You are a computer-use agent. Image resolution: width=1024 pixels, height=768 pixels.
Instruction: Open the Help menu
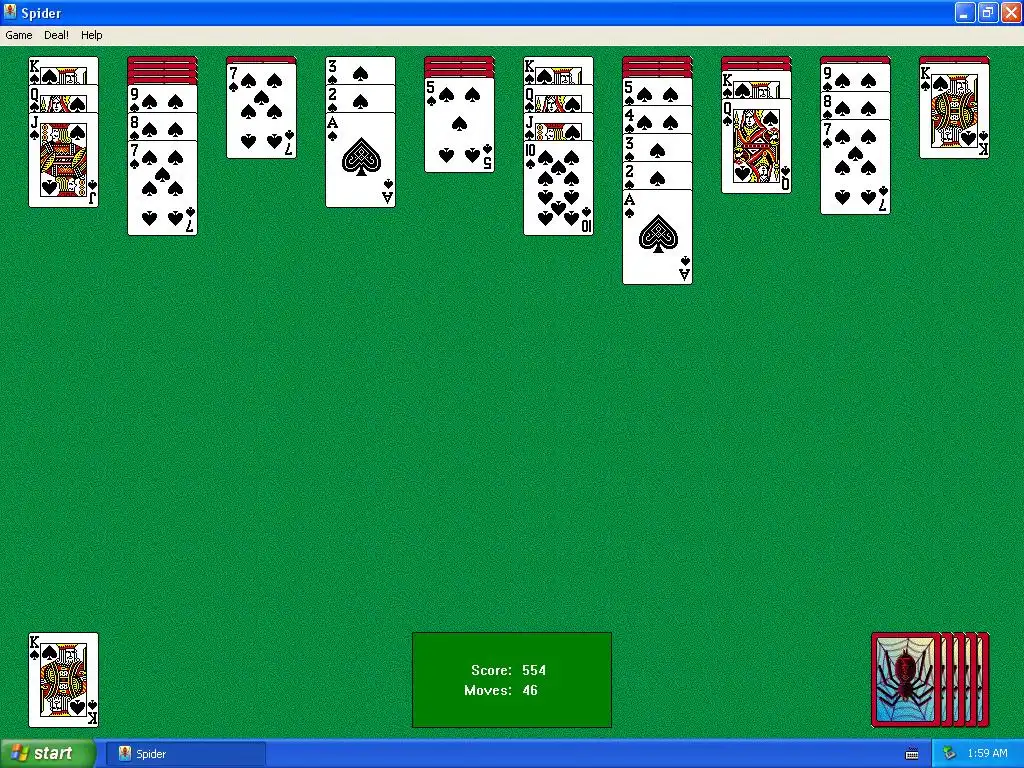[x=91, y=35]
